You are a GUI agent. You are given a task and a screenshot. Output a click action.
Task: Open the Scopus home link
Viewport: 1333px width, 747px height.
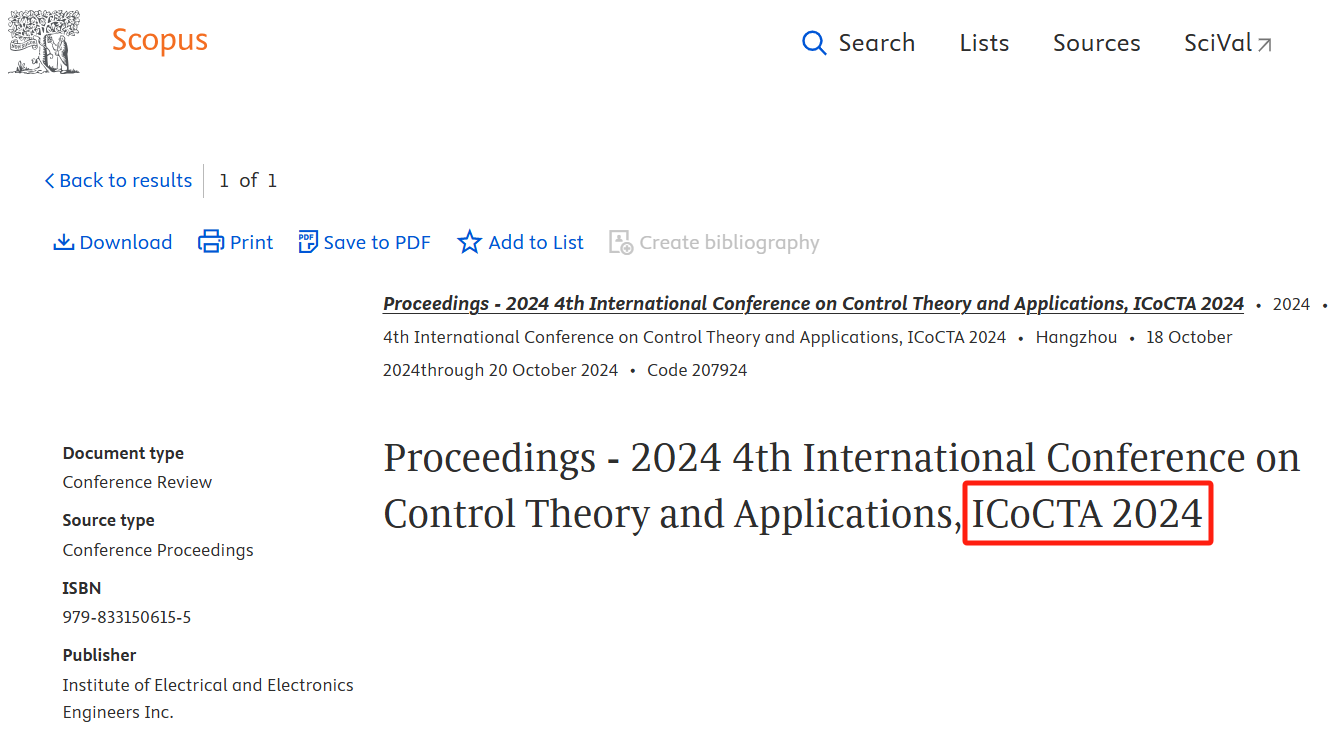point(160,40)
